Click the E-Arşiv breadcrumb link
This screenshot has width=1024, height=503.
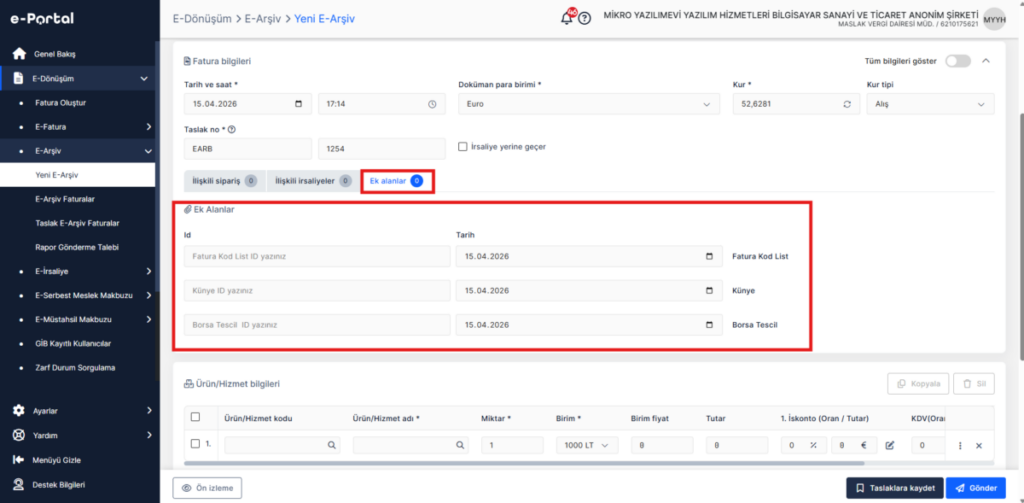263,19
